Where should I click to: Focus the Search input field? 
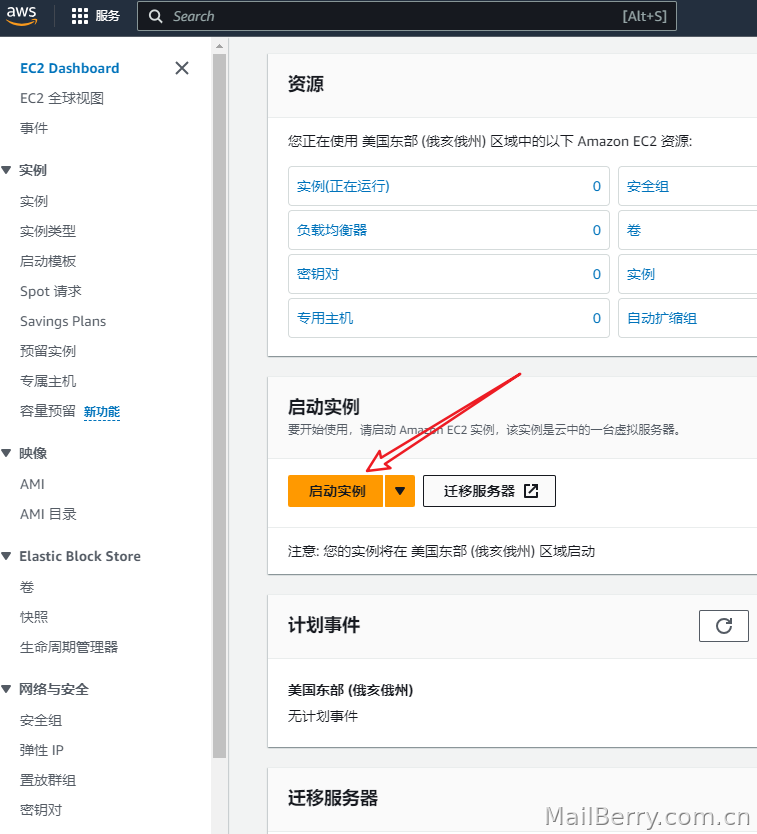click(407, 16)
